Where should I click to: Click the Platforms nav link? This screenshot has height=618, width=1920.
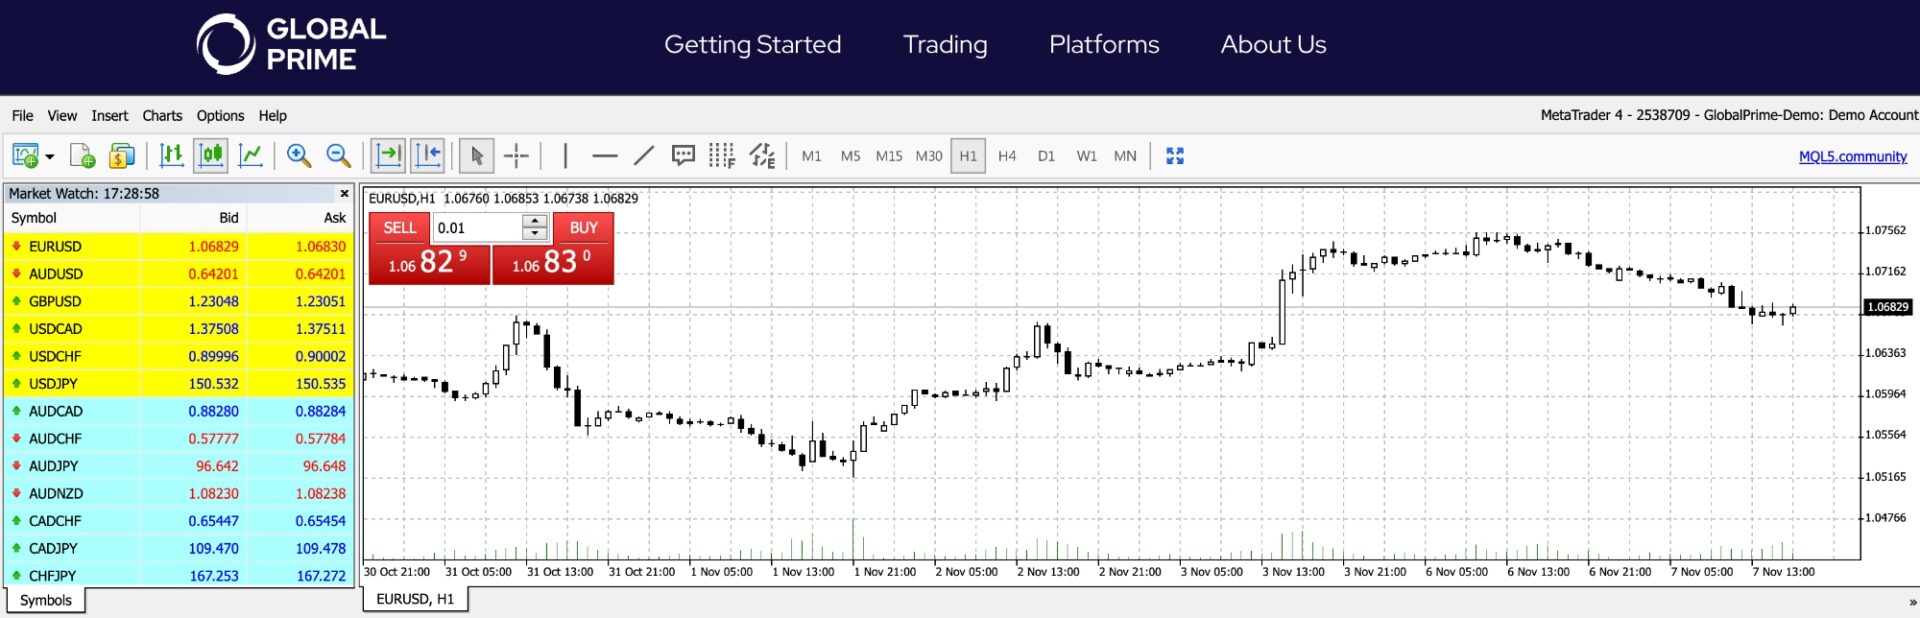[1104, 45]
